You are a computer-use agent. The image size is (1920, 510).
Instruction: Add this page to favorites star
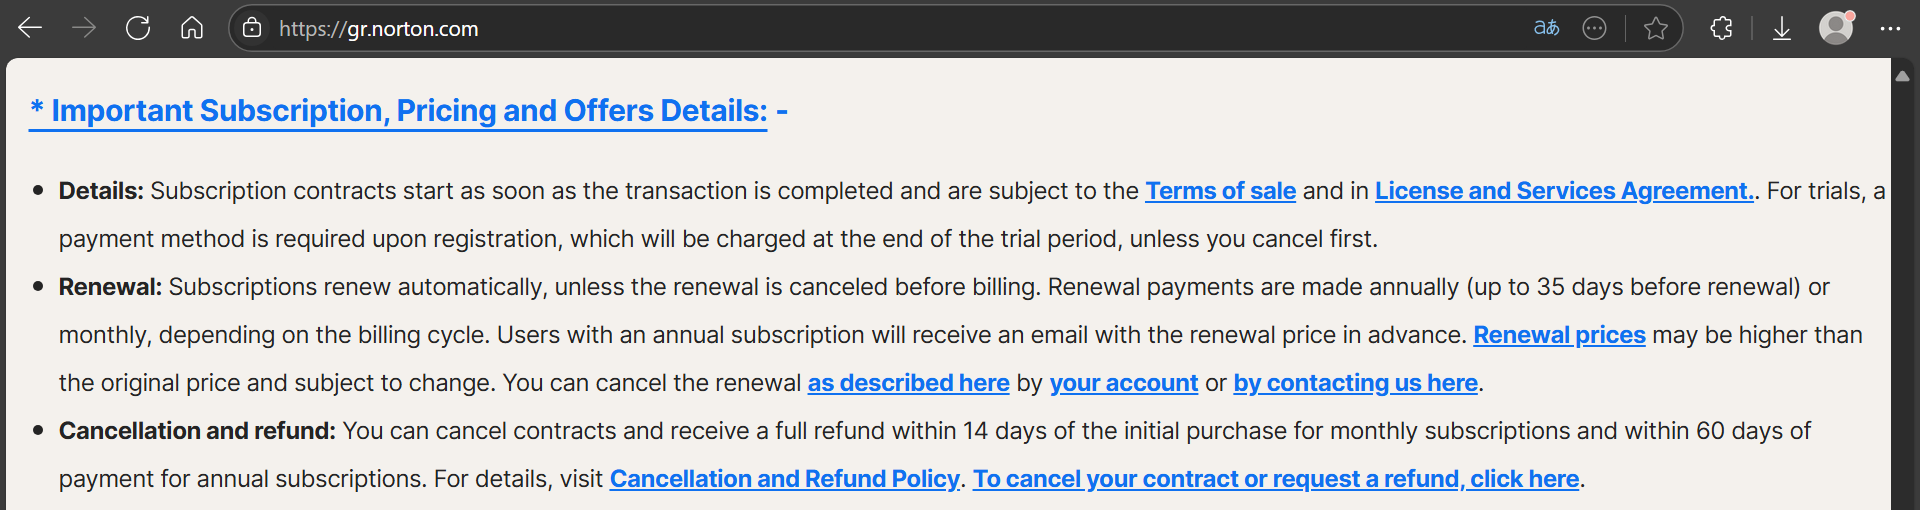1656,28
